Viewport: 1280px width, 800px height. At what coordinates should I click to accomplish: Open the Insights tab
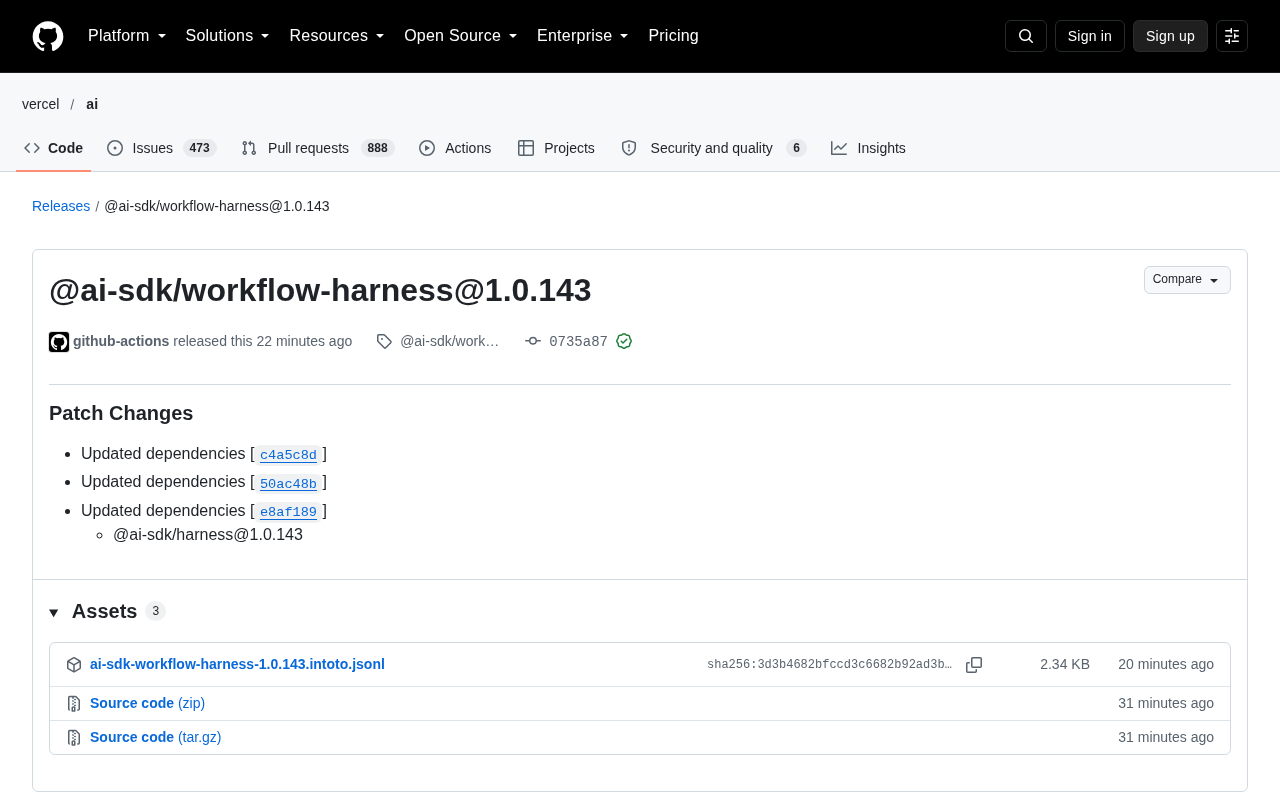click(868, 148)
